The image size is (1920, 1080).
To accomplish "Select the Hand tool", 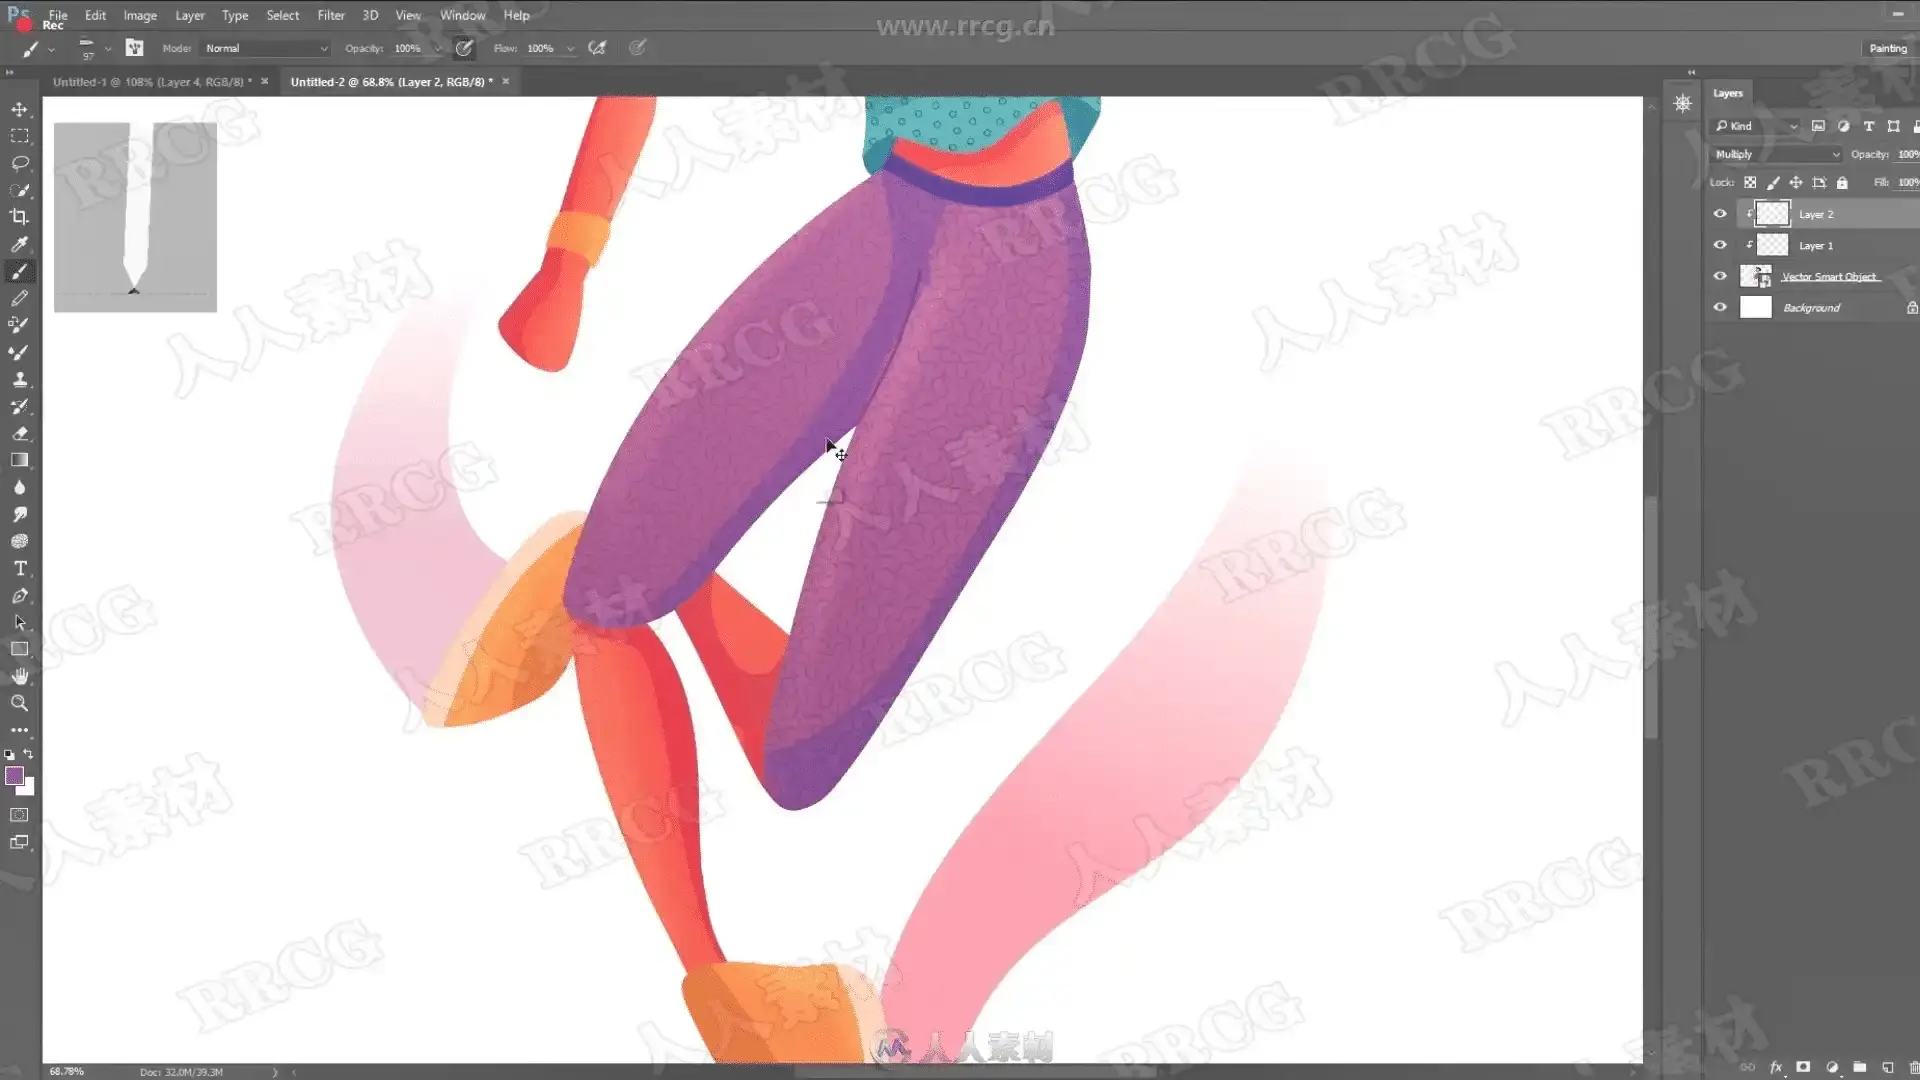I will click(19, 676).
